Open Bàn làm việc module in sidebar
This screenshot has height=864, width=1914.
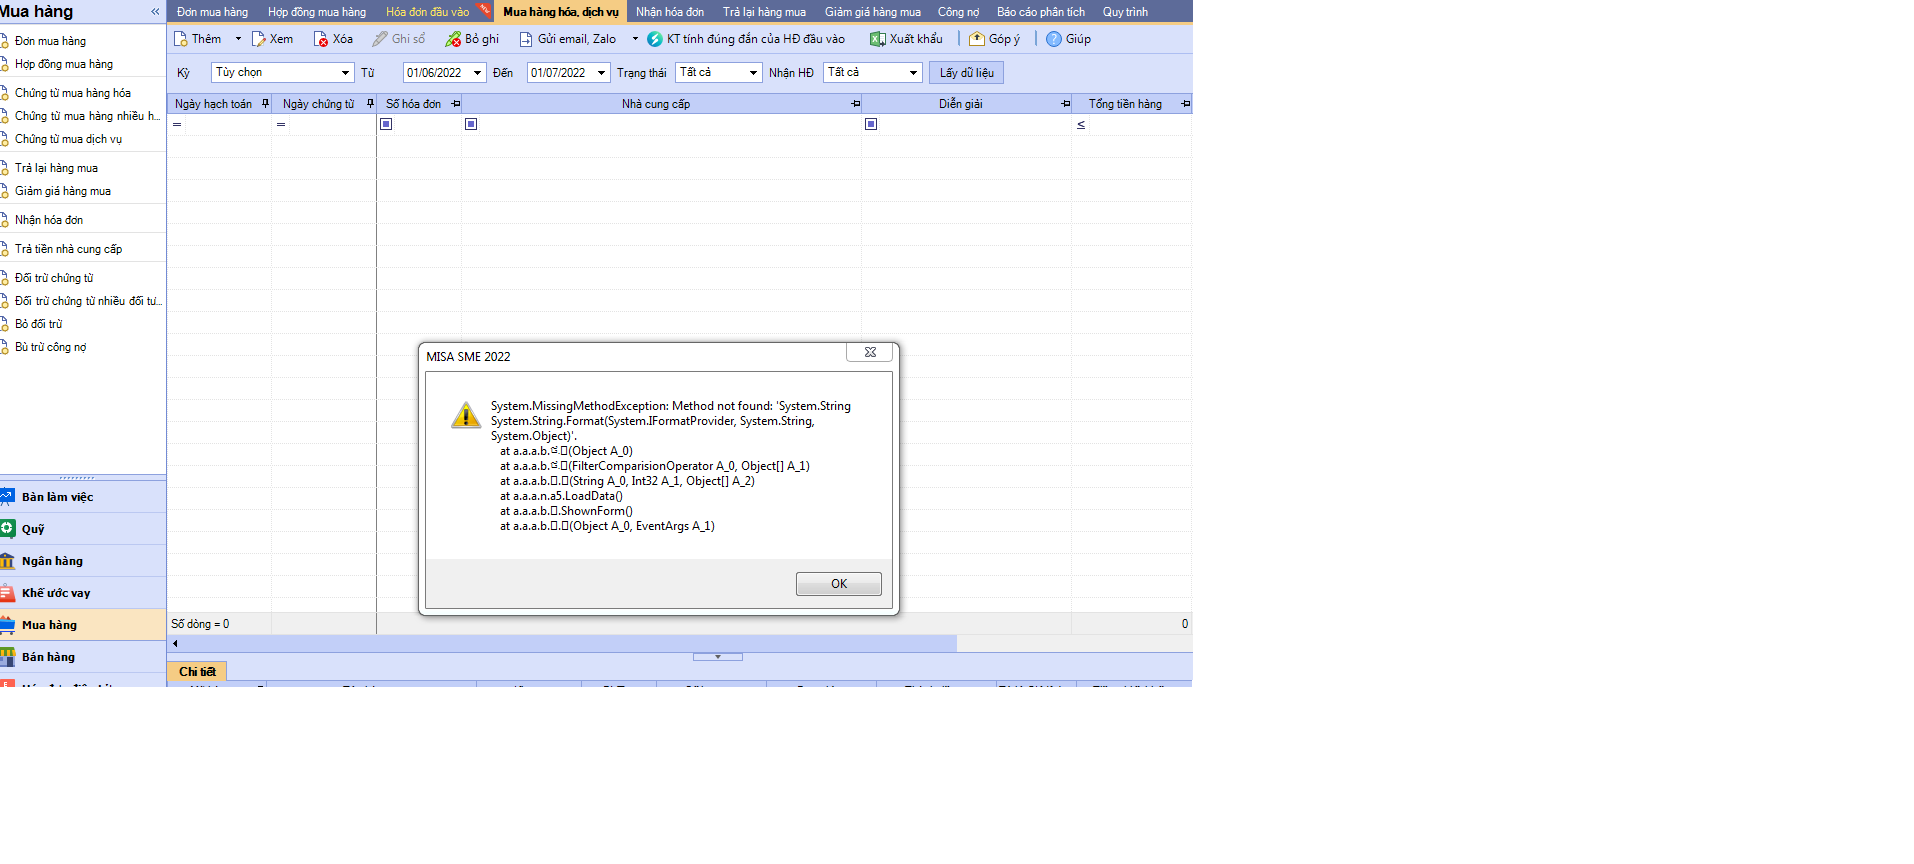pos(83,497)
